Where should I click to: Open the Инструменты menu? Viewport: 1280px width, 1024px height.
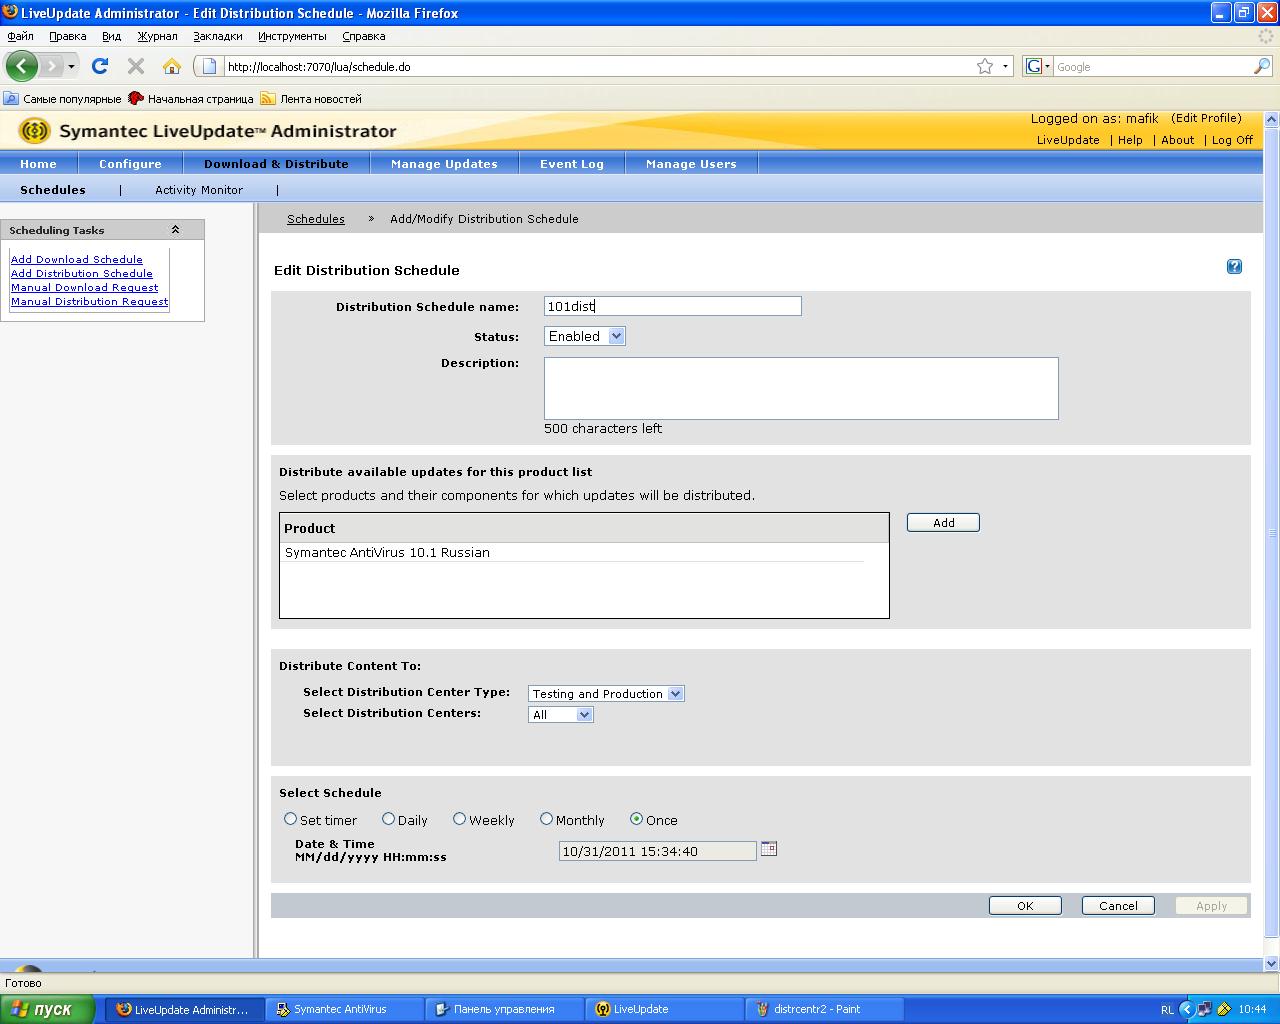tap(292, 36)
